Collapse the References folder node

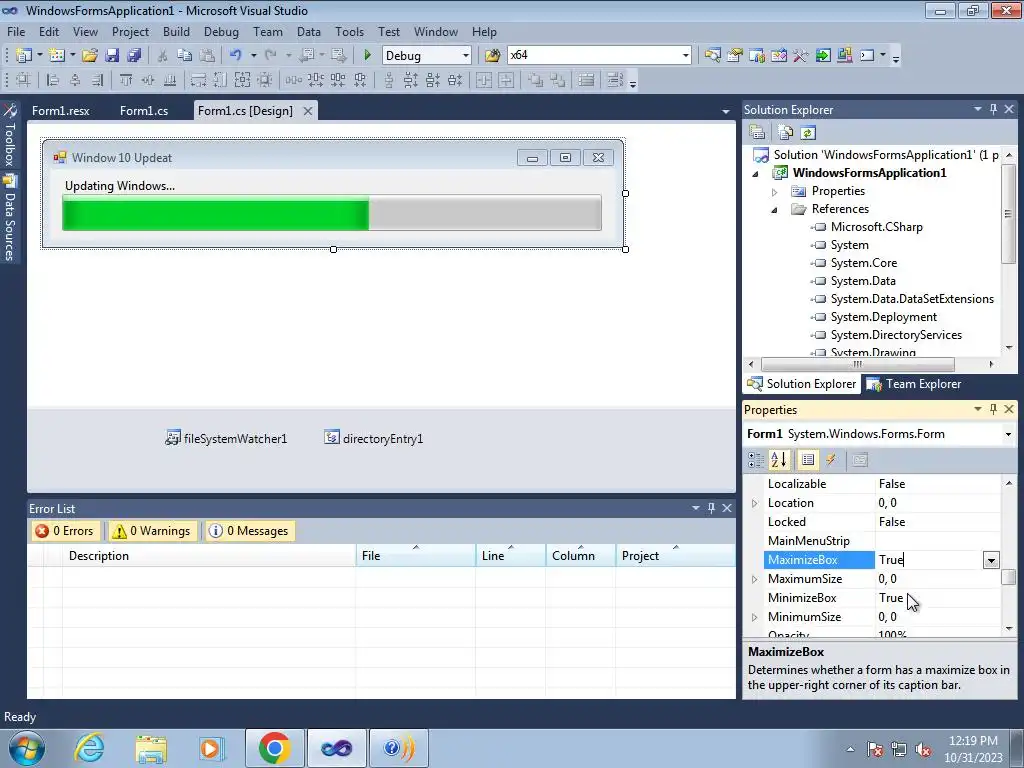tap(775, 210)
